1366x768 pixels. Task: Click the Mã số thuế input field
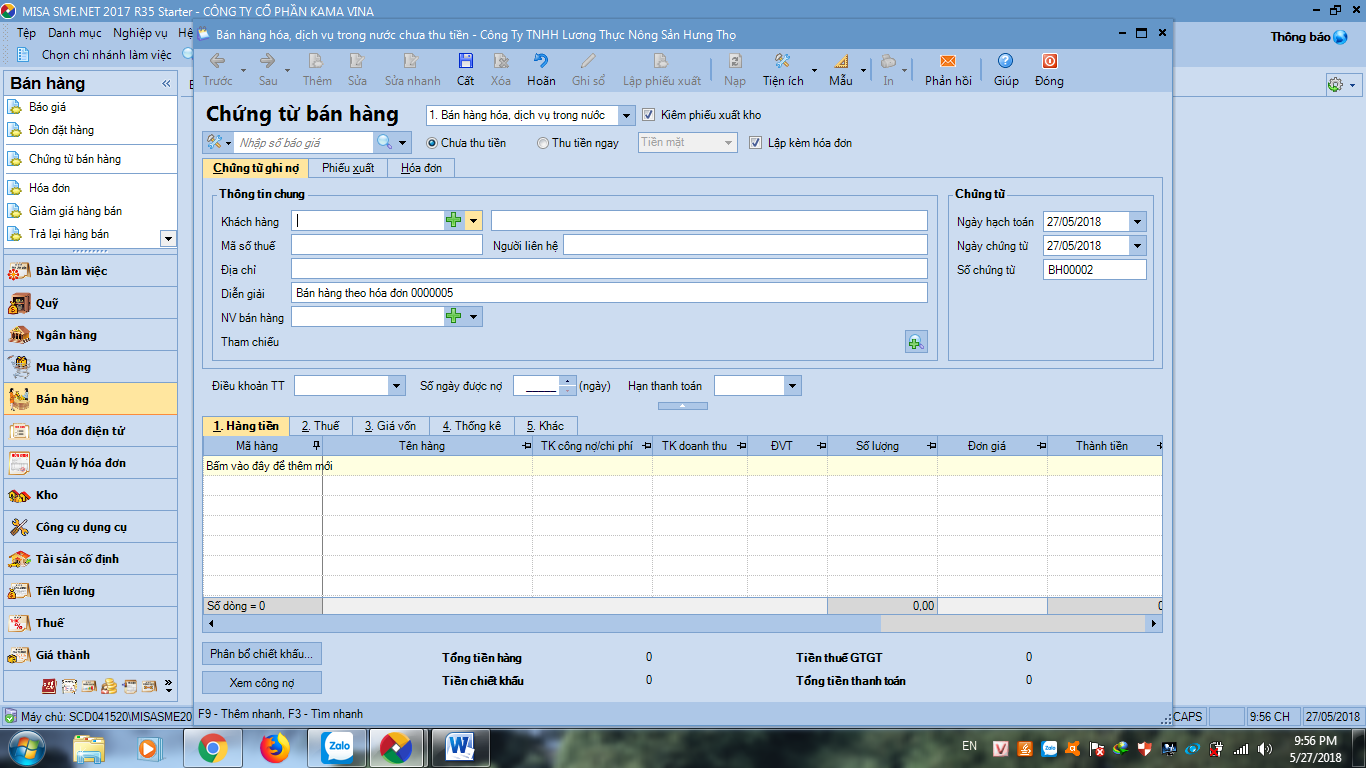(386, 245)
